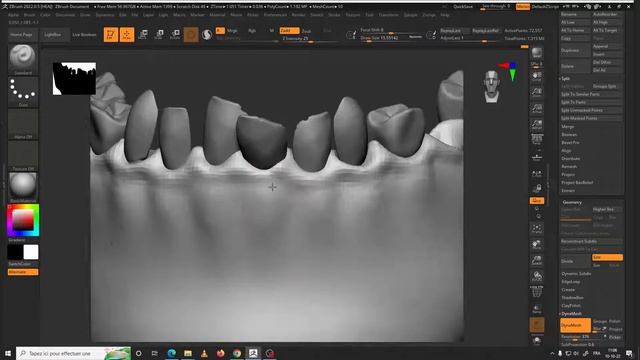
Task: Click Split To Similar Parts button
Action: [x=591, y=94]
